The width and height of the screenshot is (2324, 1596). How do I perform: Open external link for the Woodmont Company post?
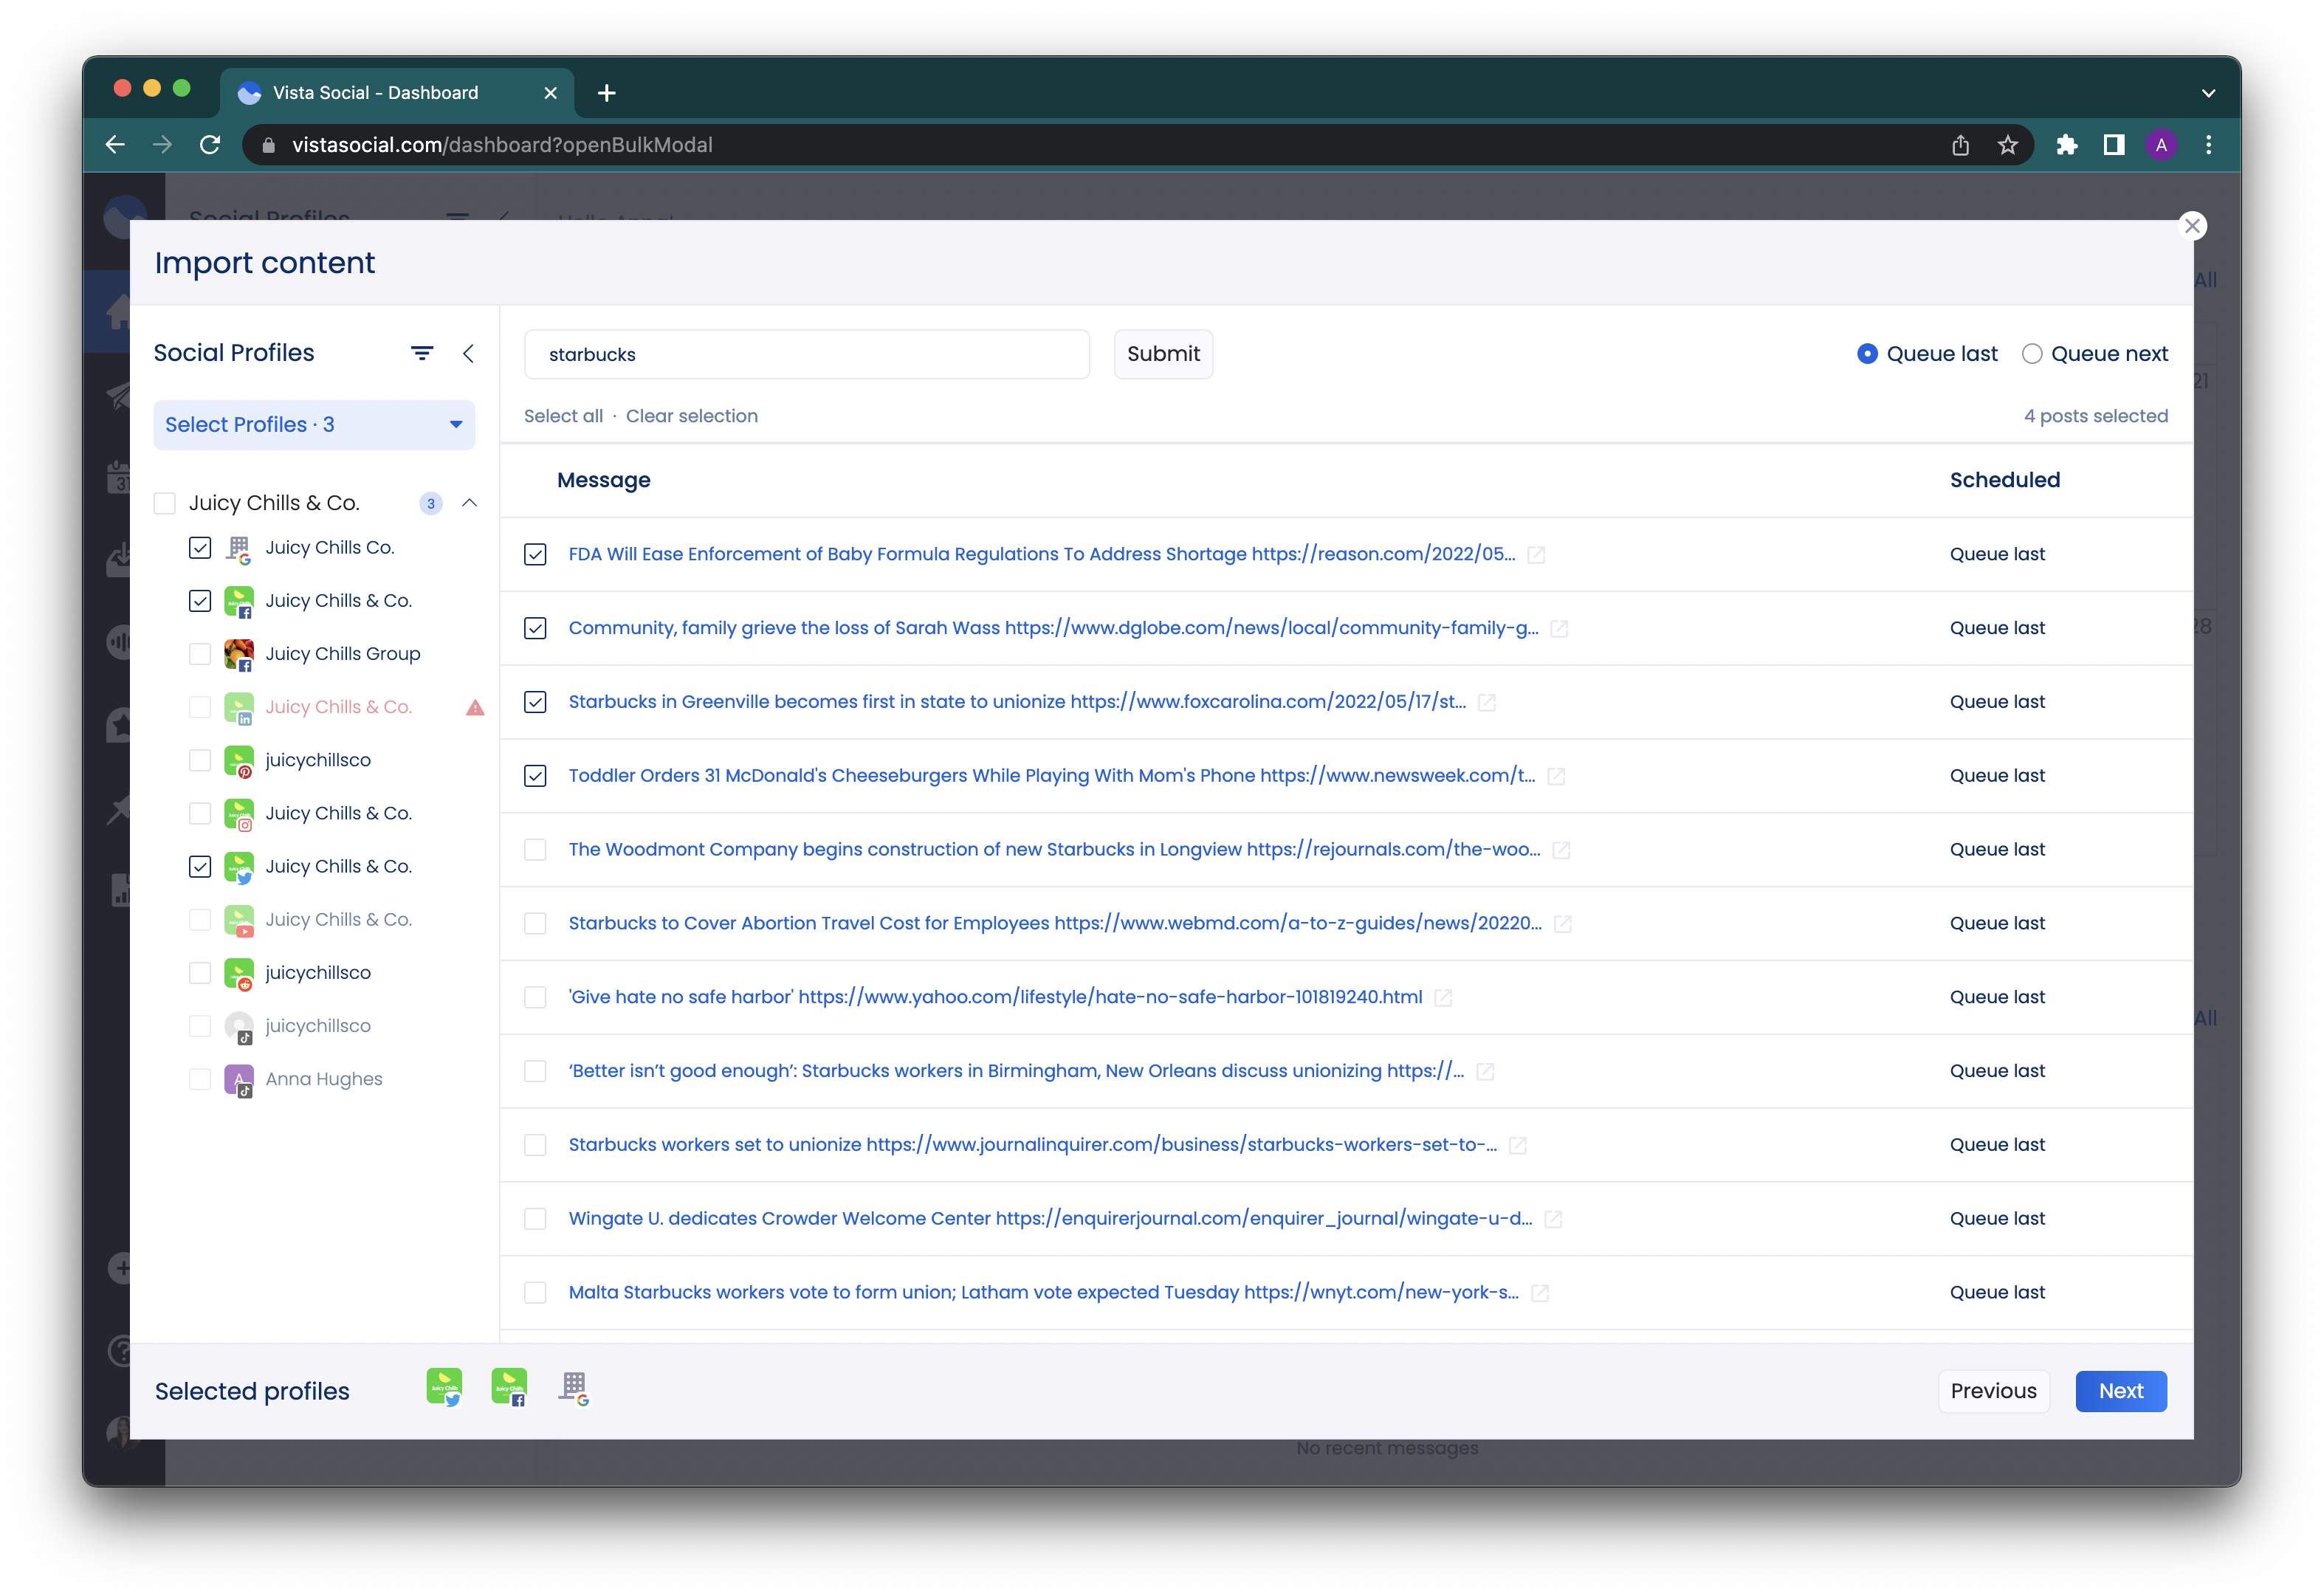[1561, 851]
